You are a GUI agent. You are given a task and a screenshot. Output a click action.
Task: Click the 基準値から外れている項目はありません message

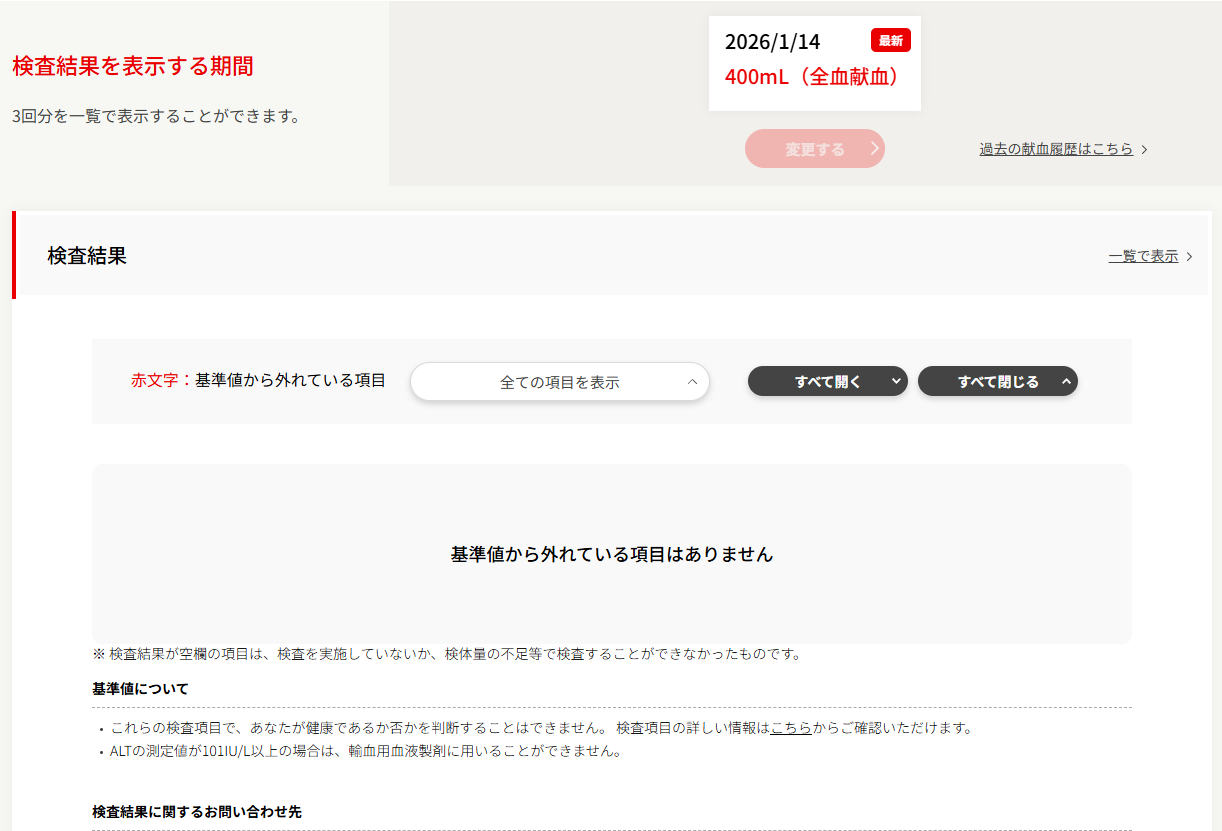(612, 554)
